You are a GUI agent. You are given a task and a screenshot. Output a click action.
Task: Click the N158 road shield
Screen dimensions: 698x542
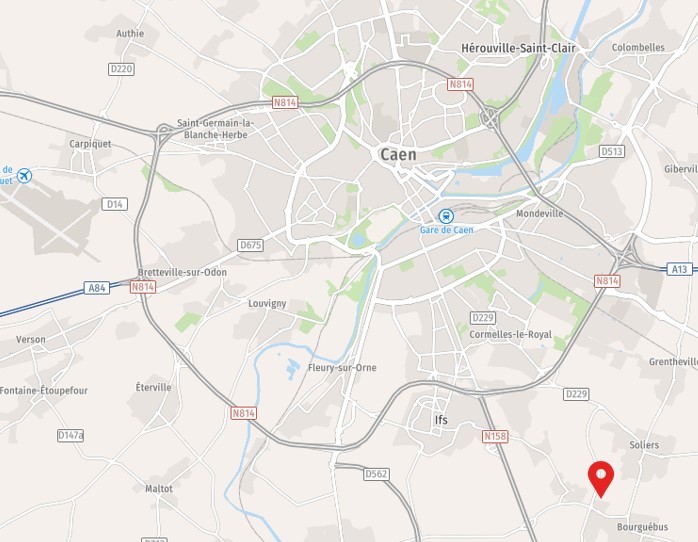[x=495, y=436]
